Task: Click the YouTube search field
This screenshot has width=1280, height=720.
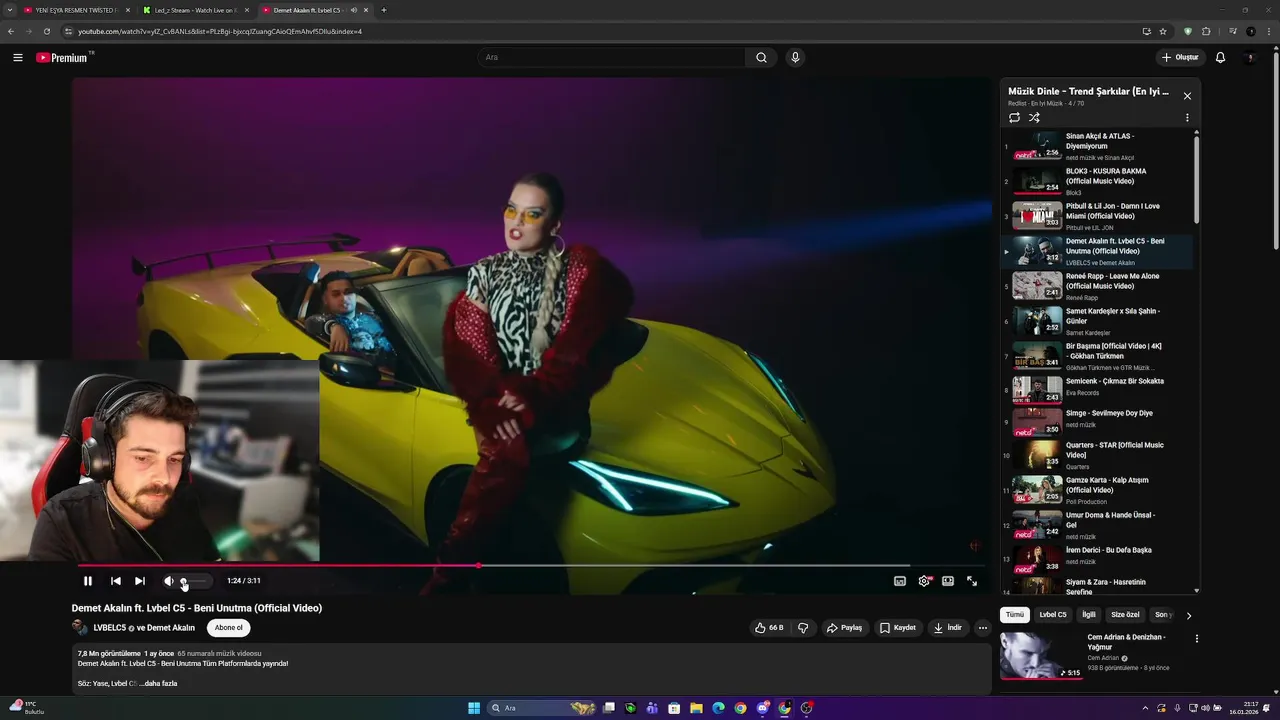Action: 611,58
